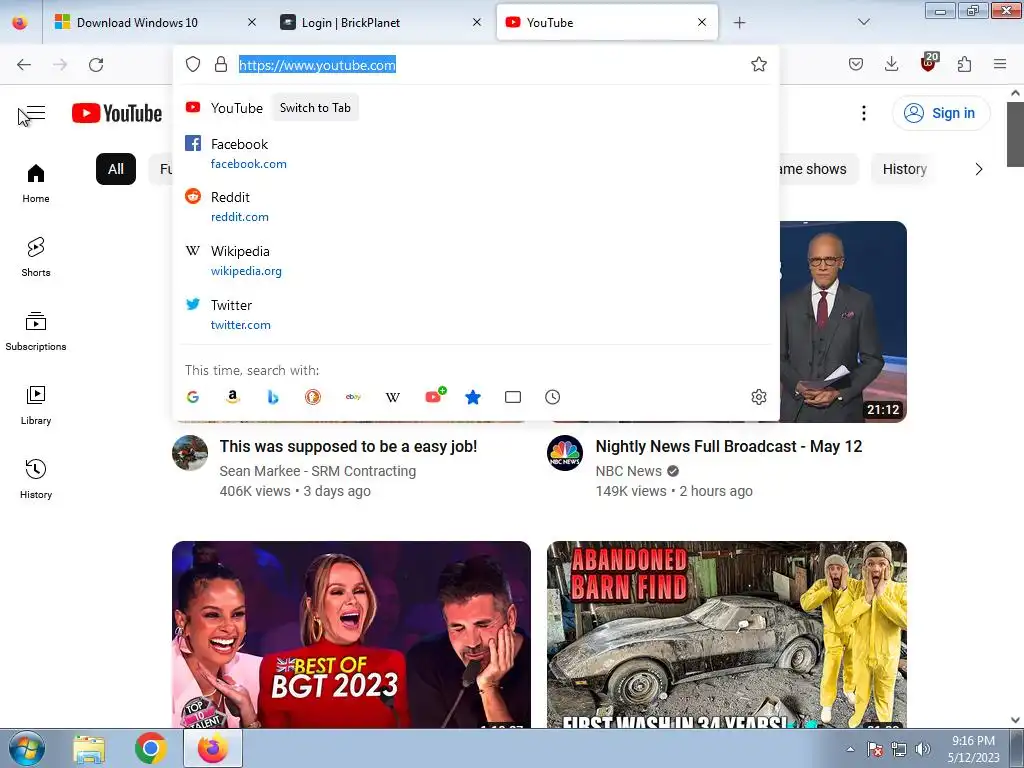Open the Best of BGT 2023 thumbnail

(351, 634)
